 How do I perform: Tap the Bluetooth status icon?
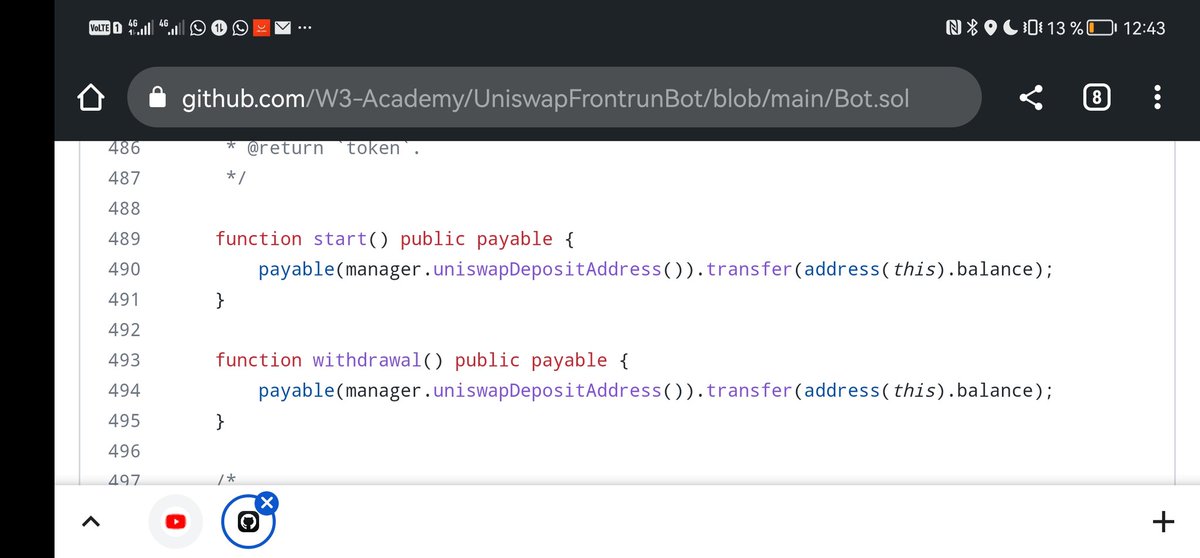pyautogui.click(x=970, y=29)
